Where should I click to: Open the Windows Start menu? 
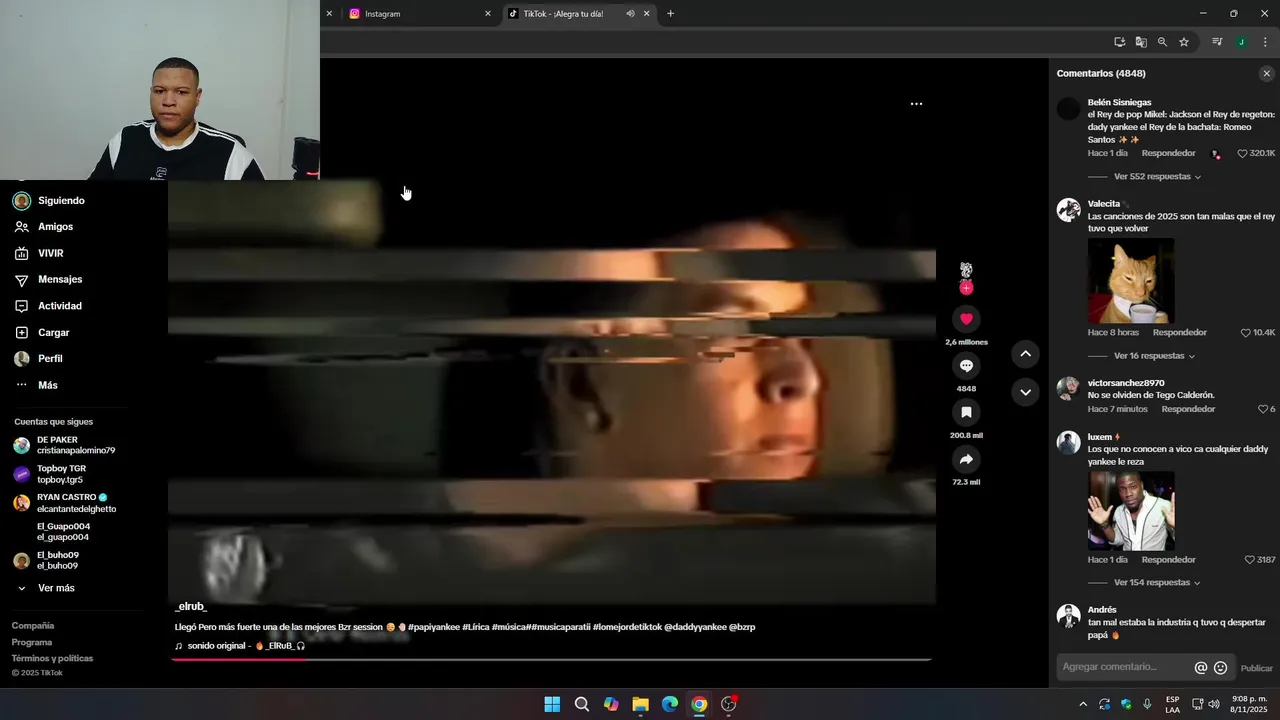(x=552, y=704)
